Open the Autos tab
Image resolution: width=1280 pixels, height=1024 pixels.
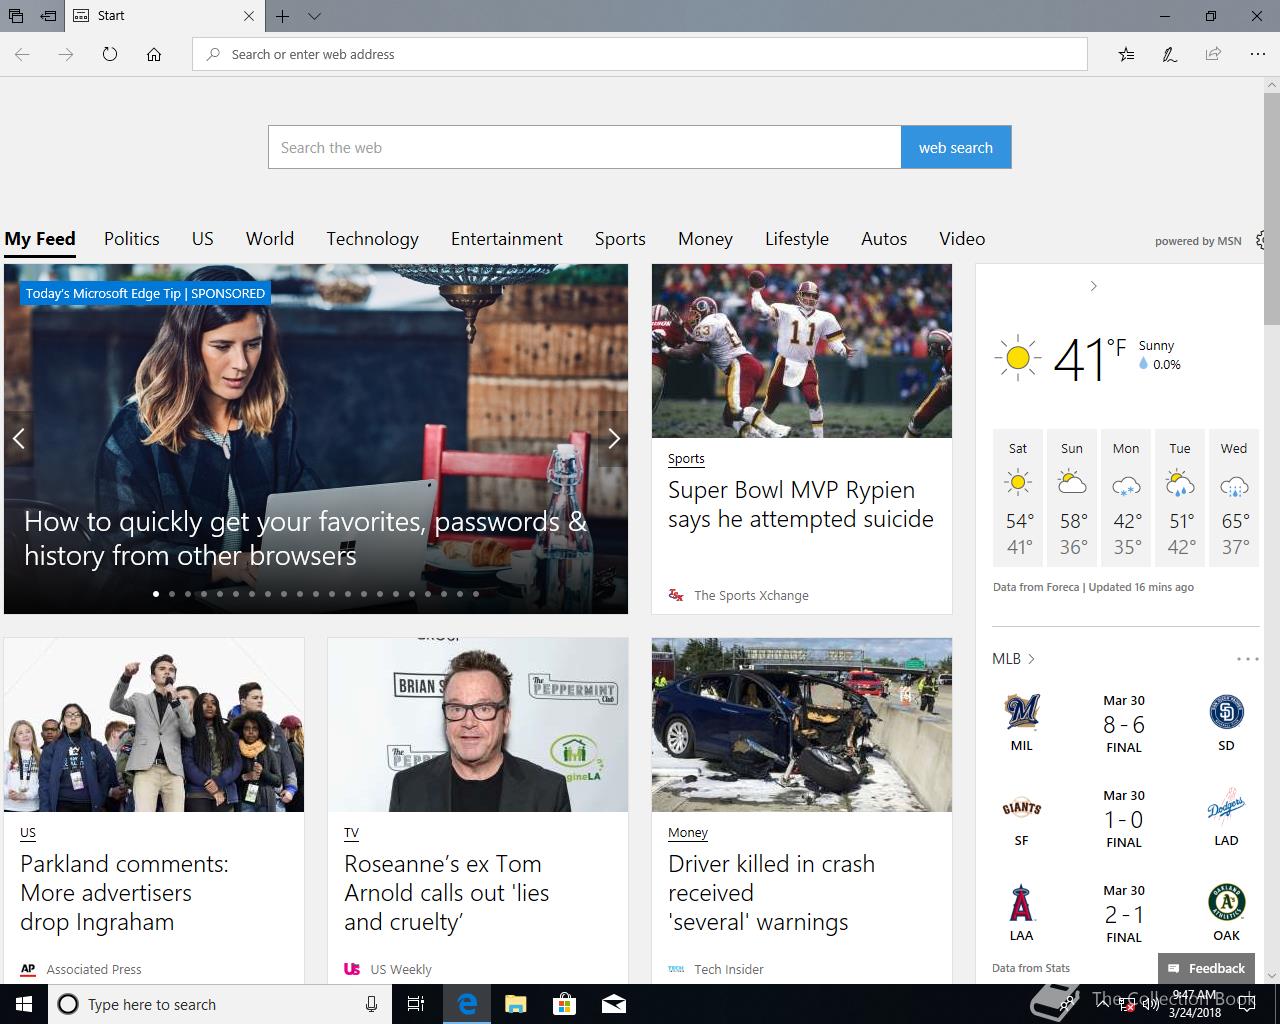(884, 239)
